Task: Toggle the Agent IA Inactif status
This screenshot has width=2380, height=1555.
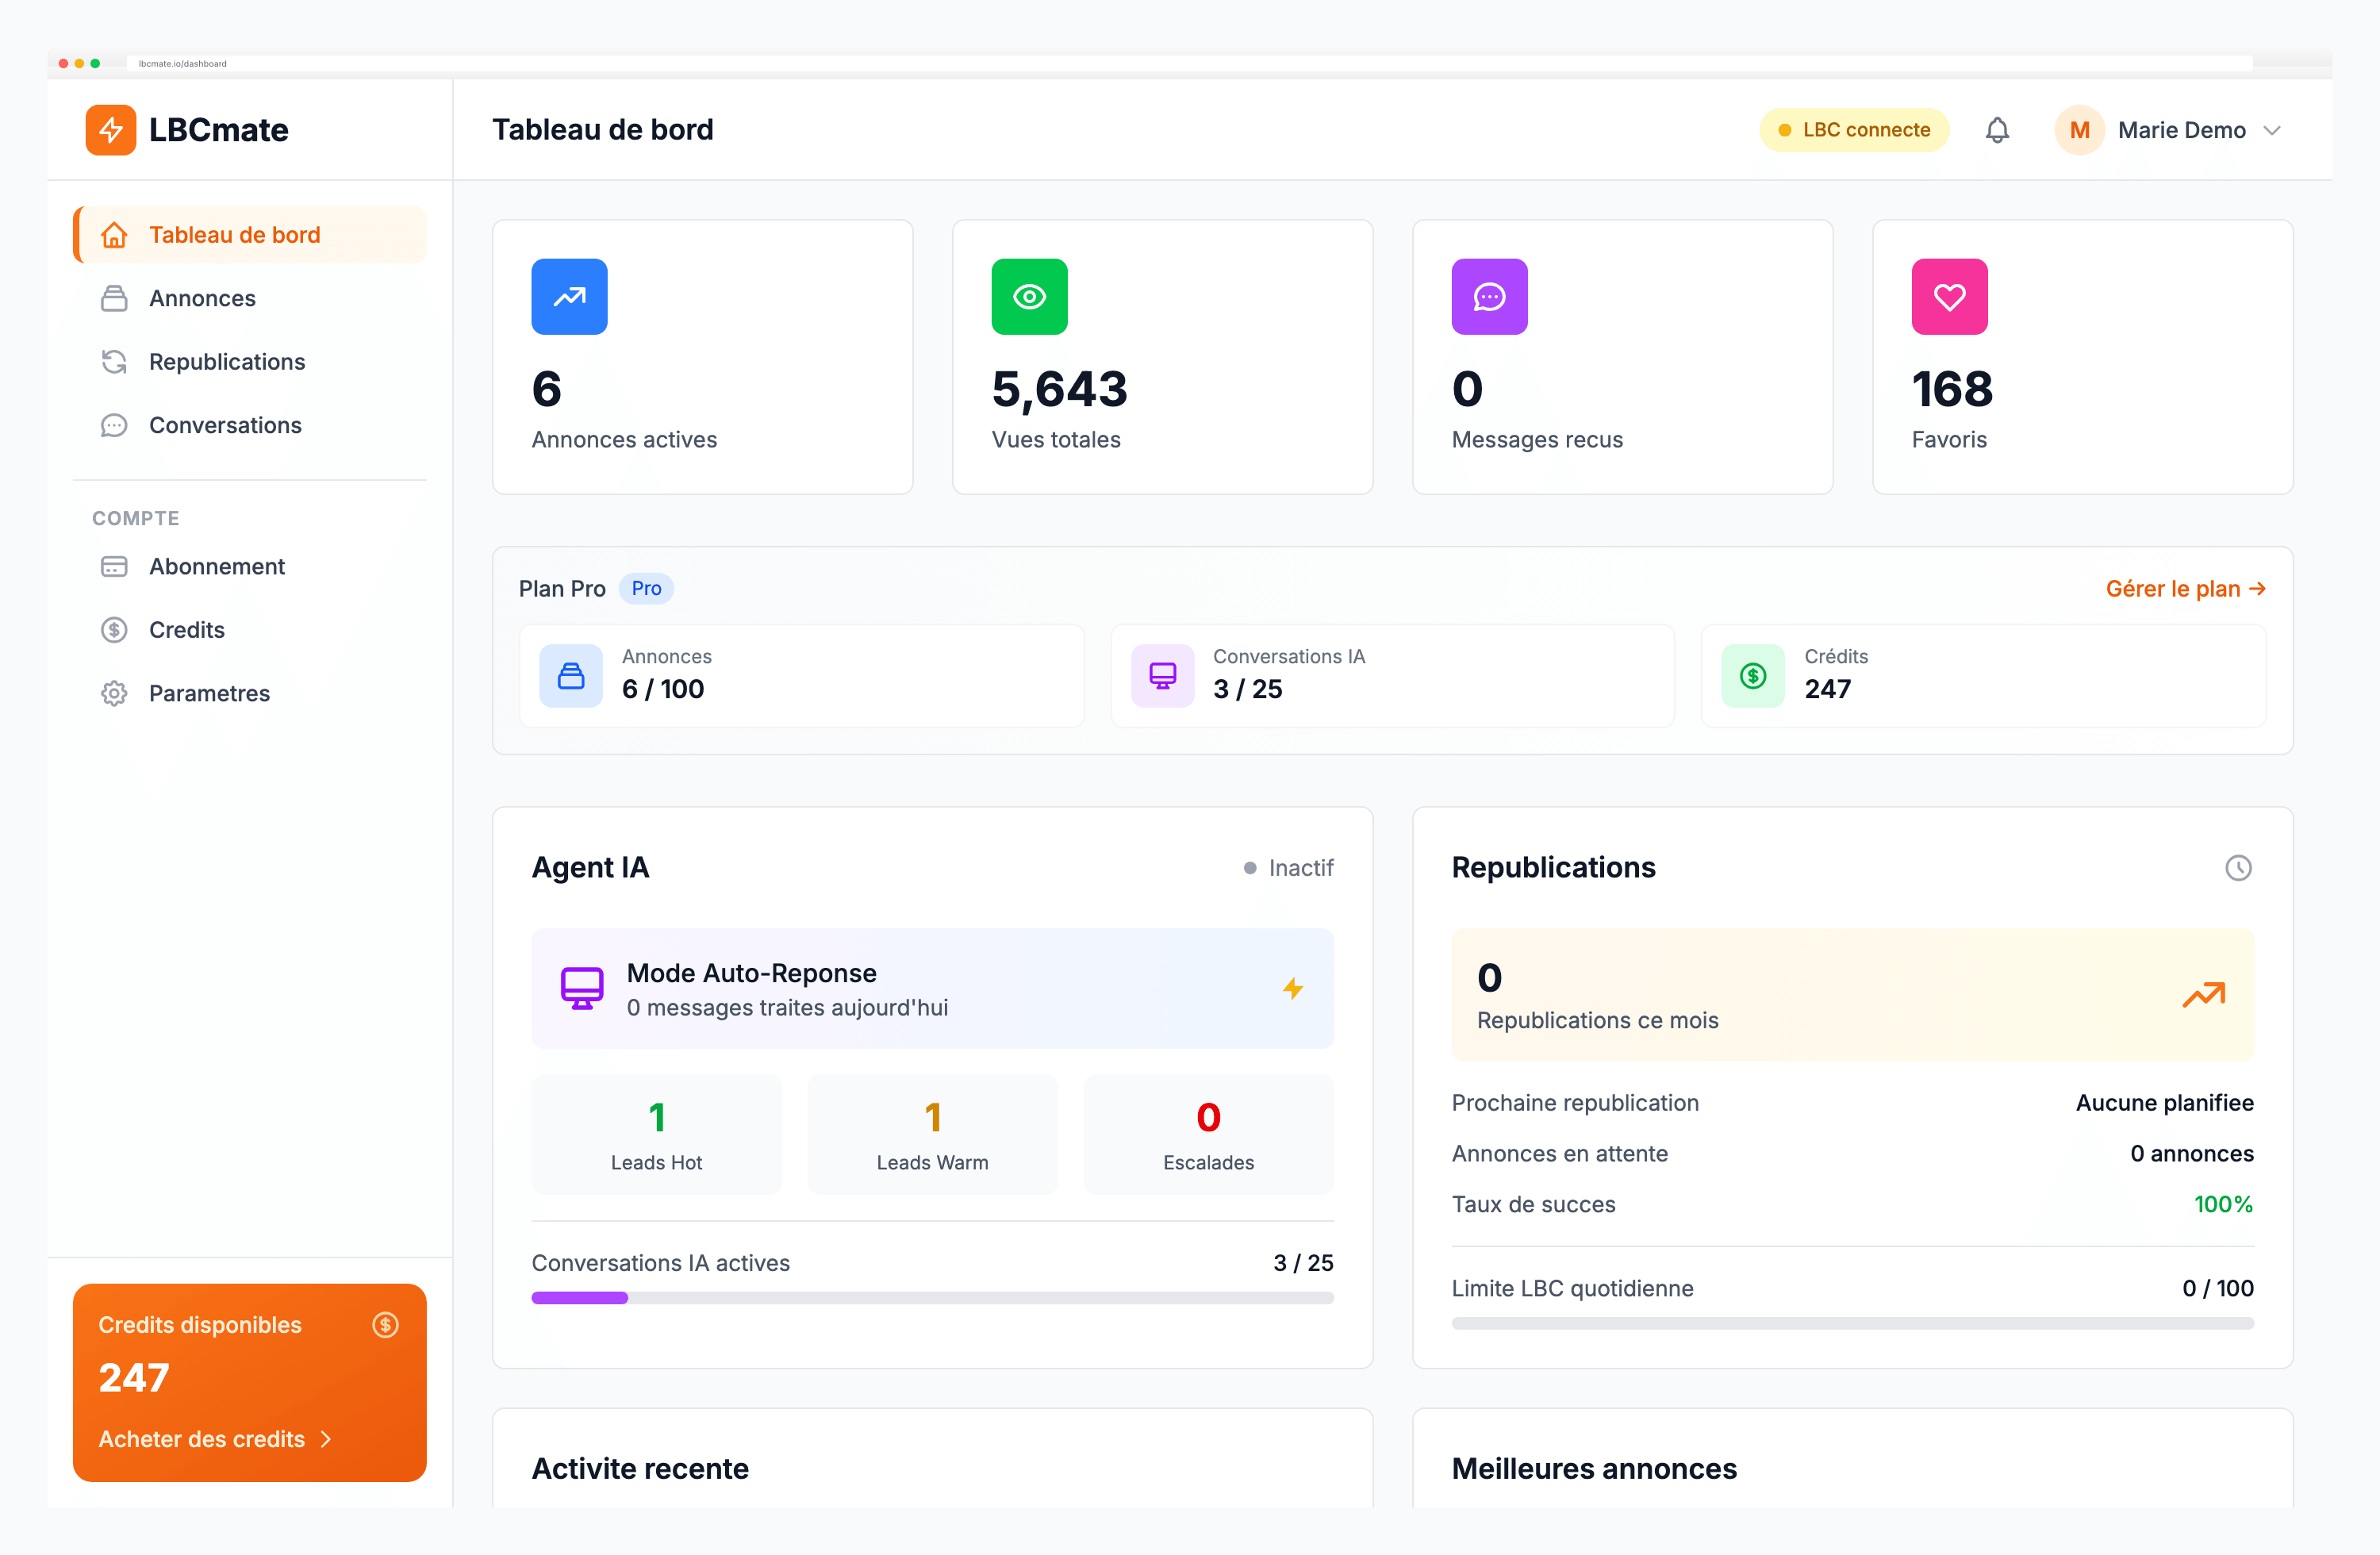Action: 1289,868
